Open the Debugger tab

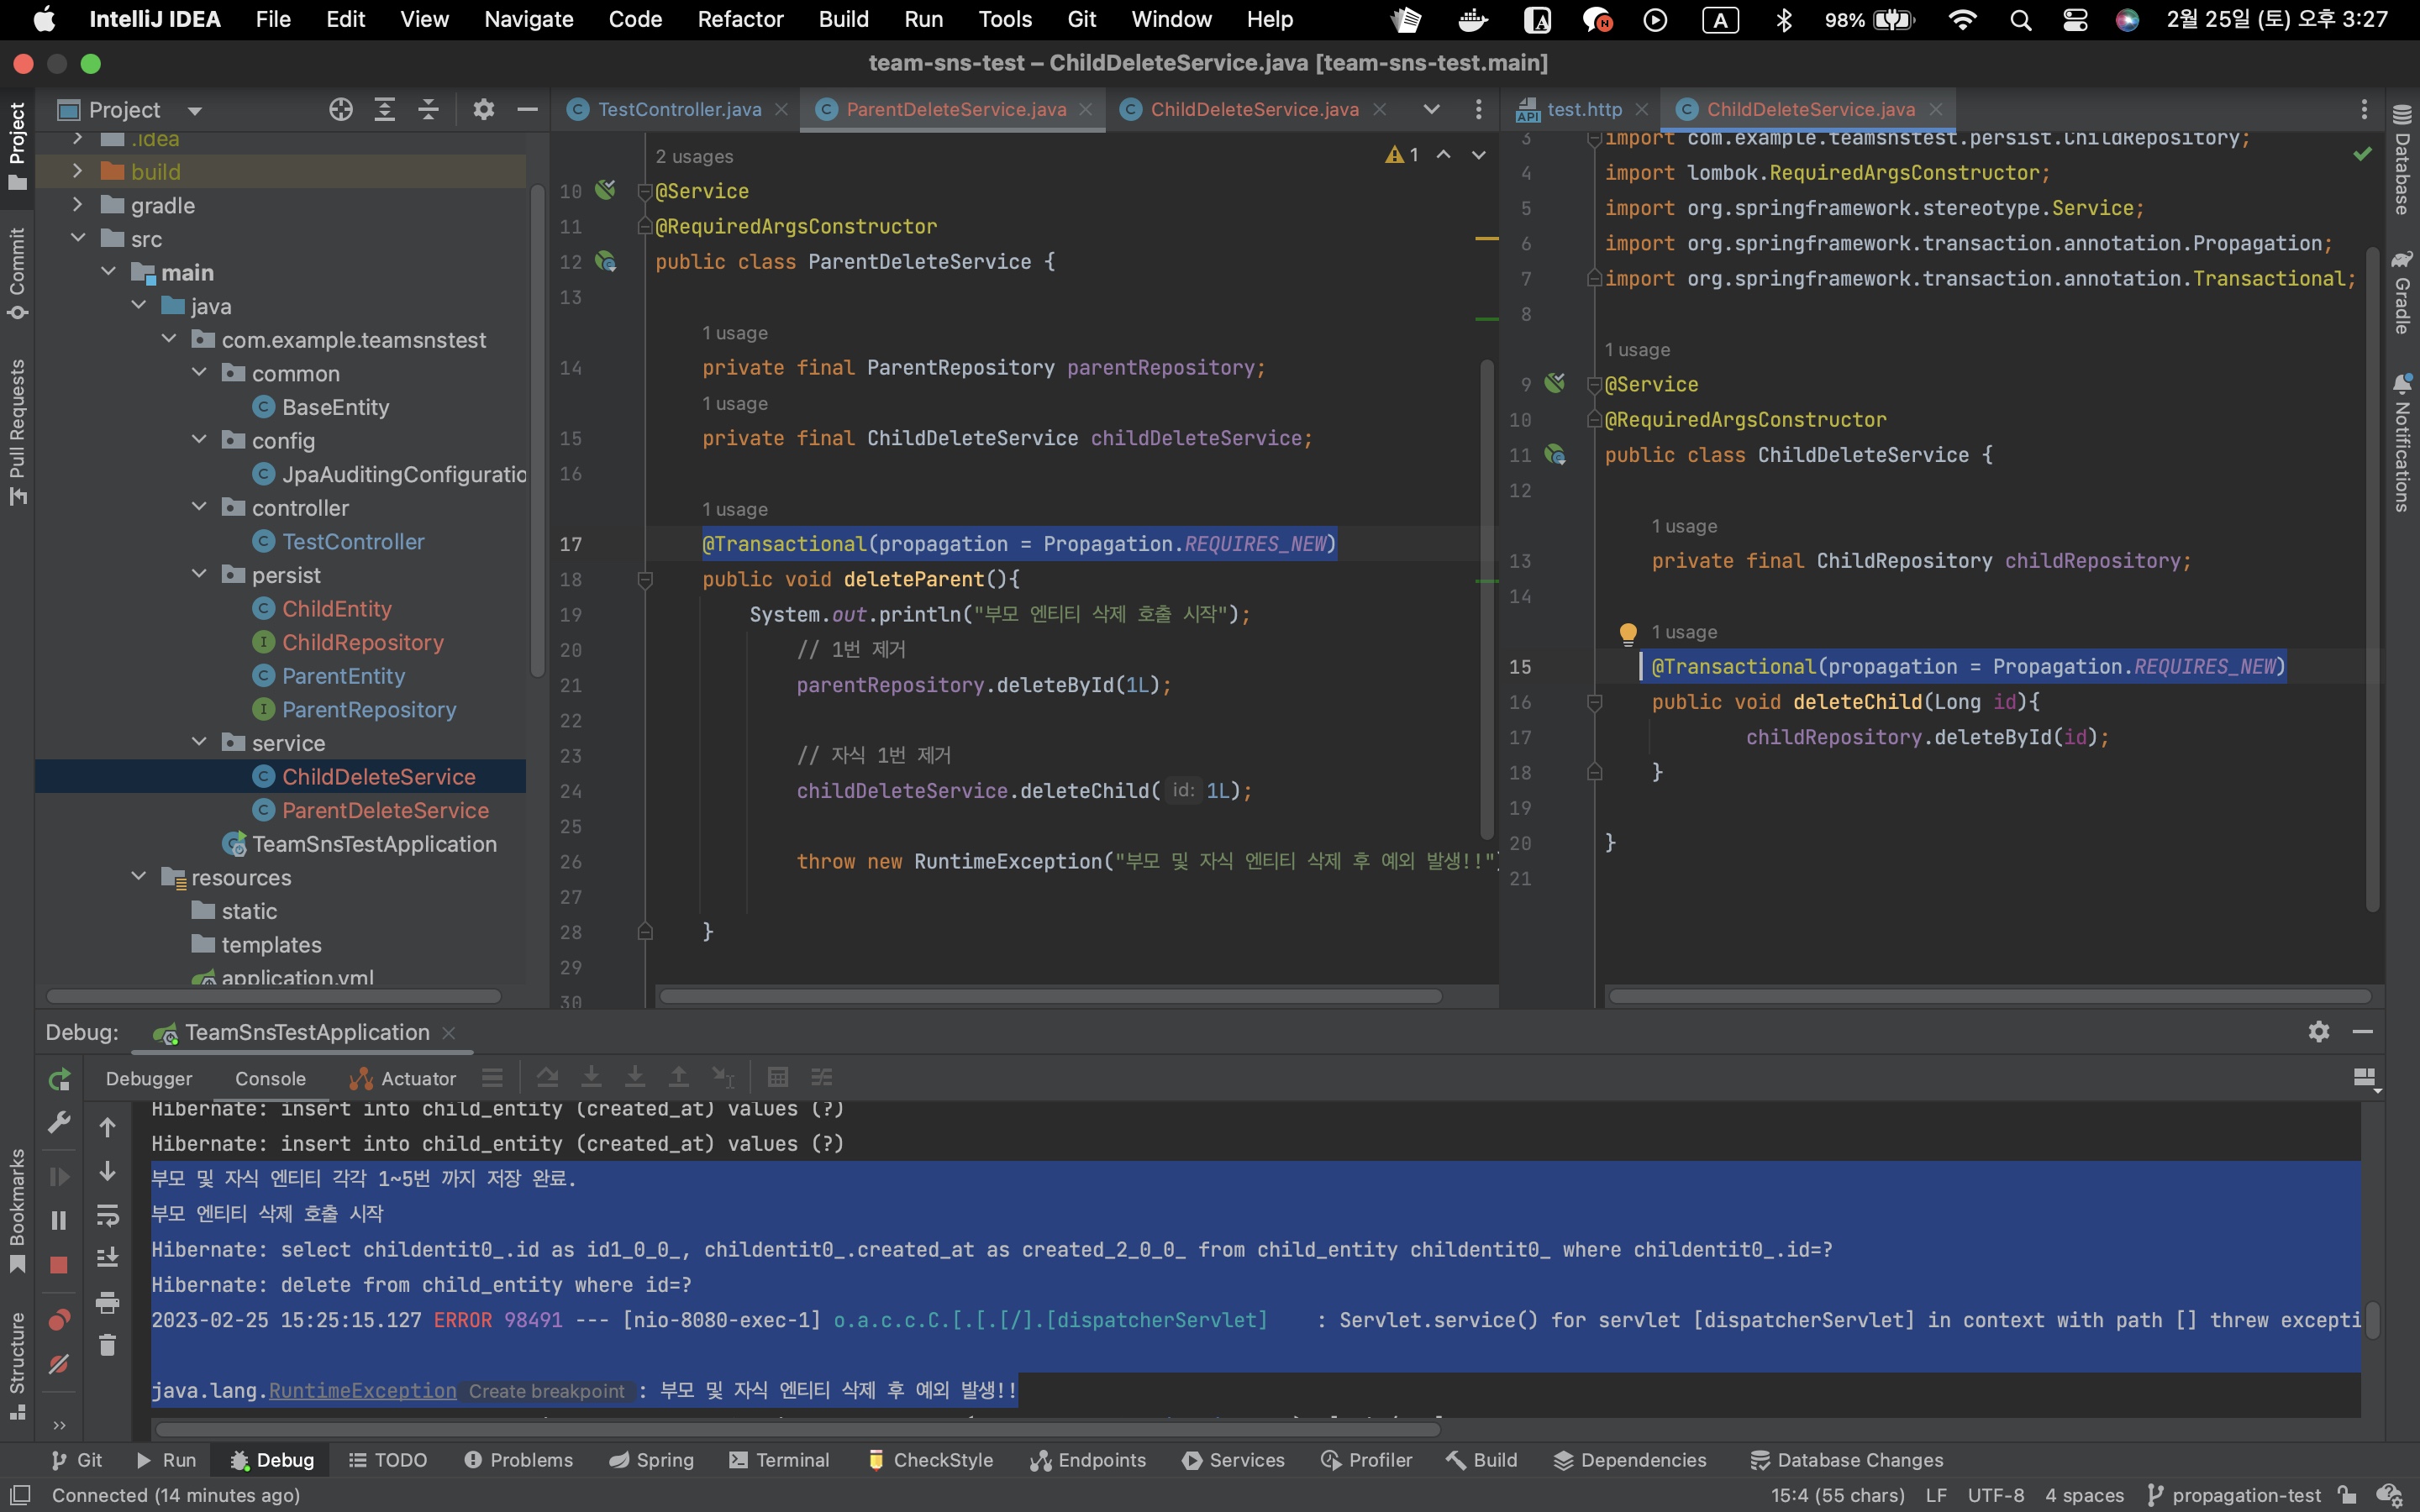click(x=149, y=1078)
